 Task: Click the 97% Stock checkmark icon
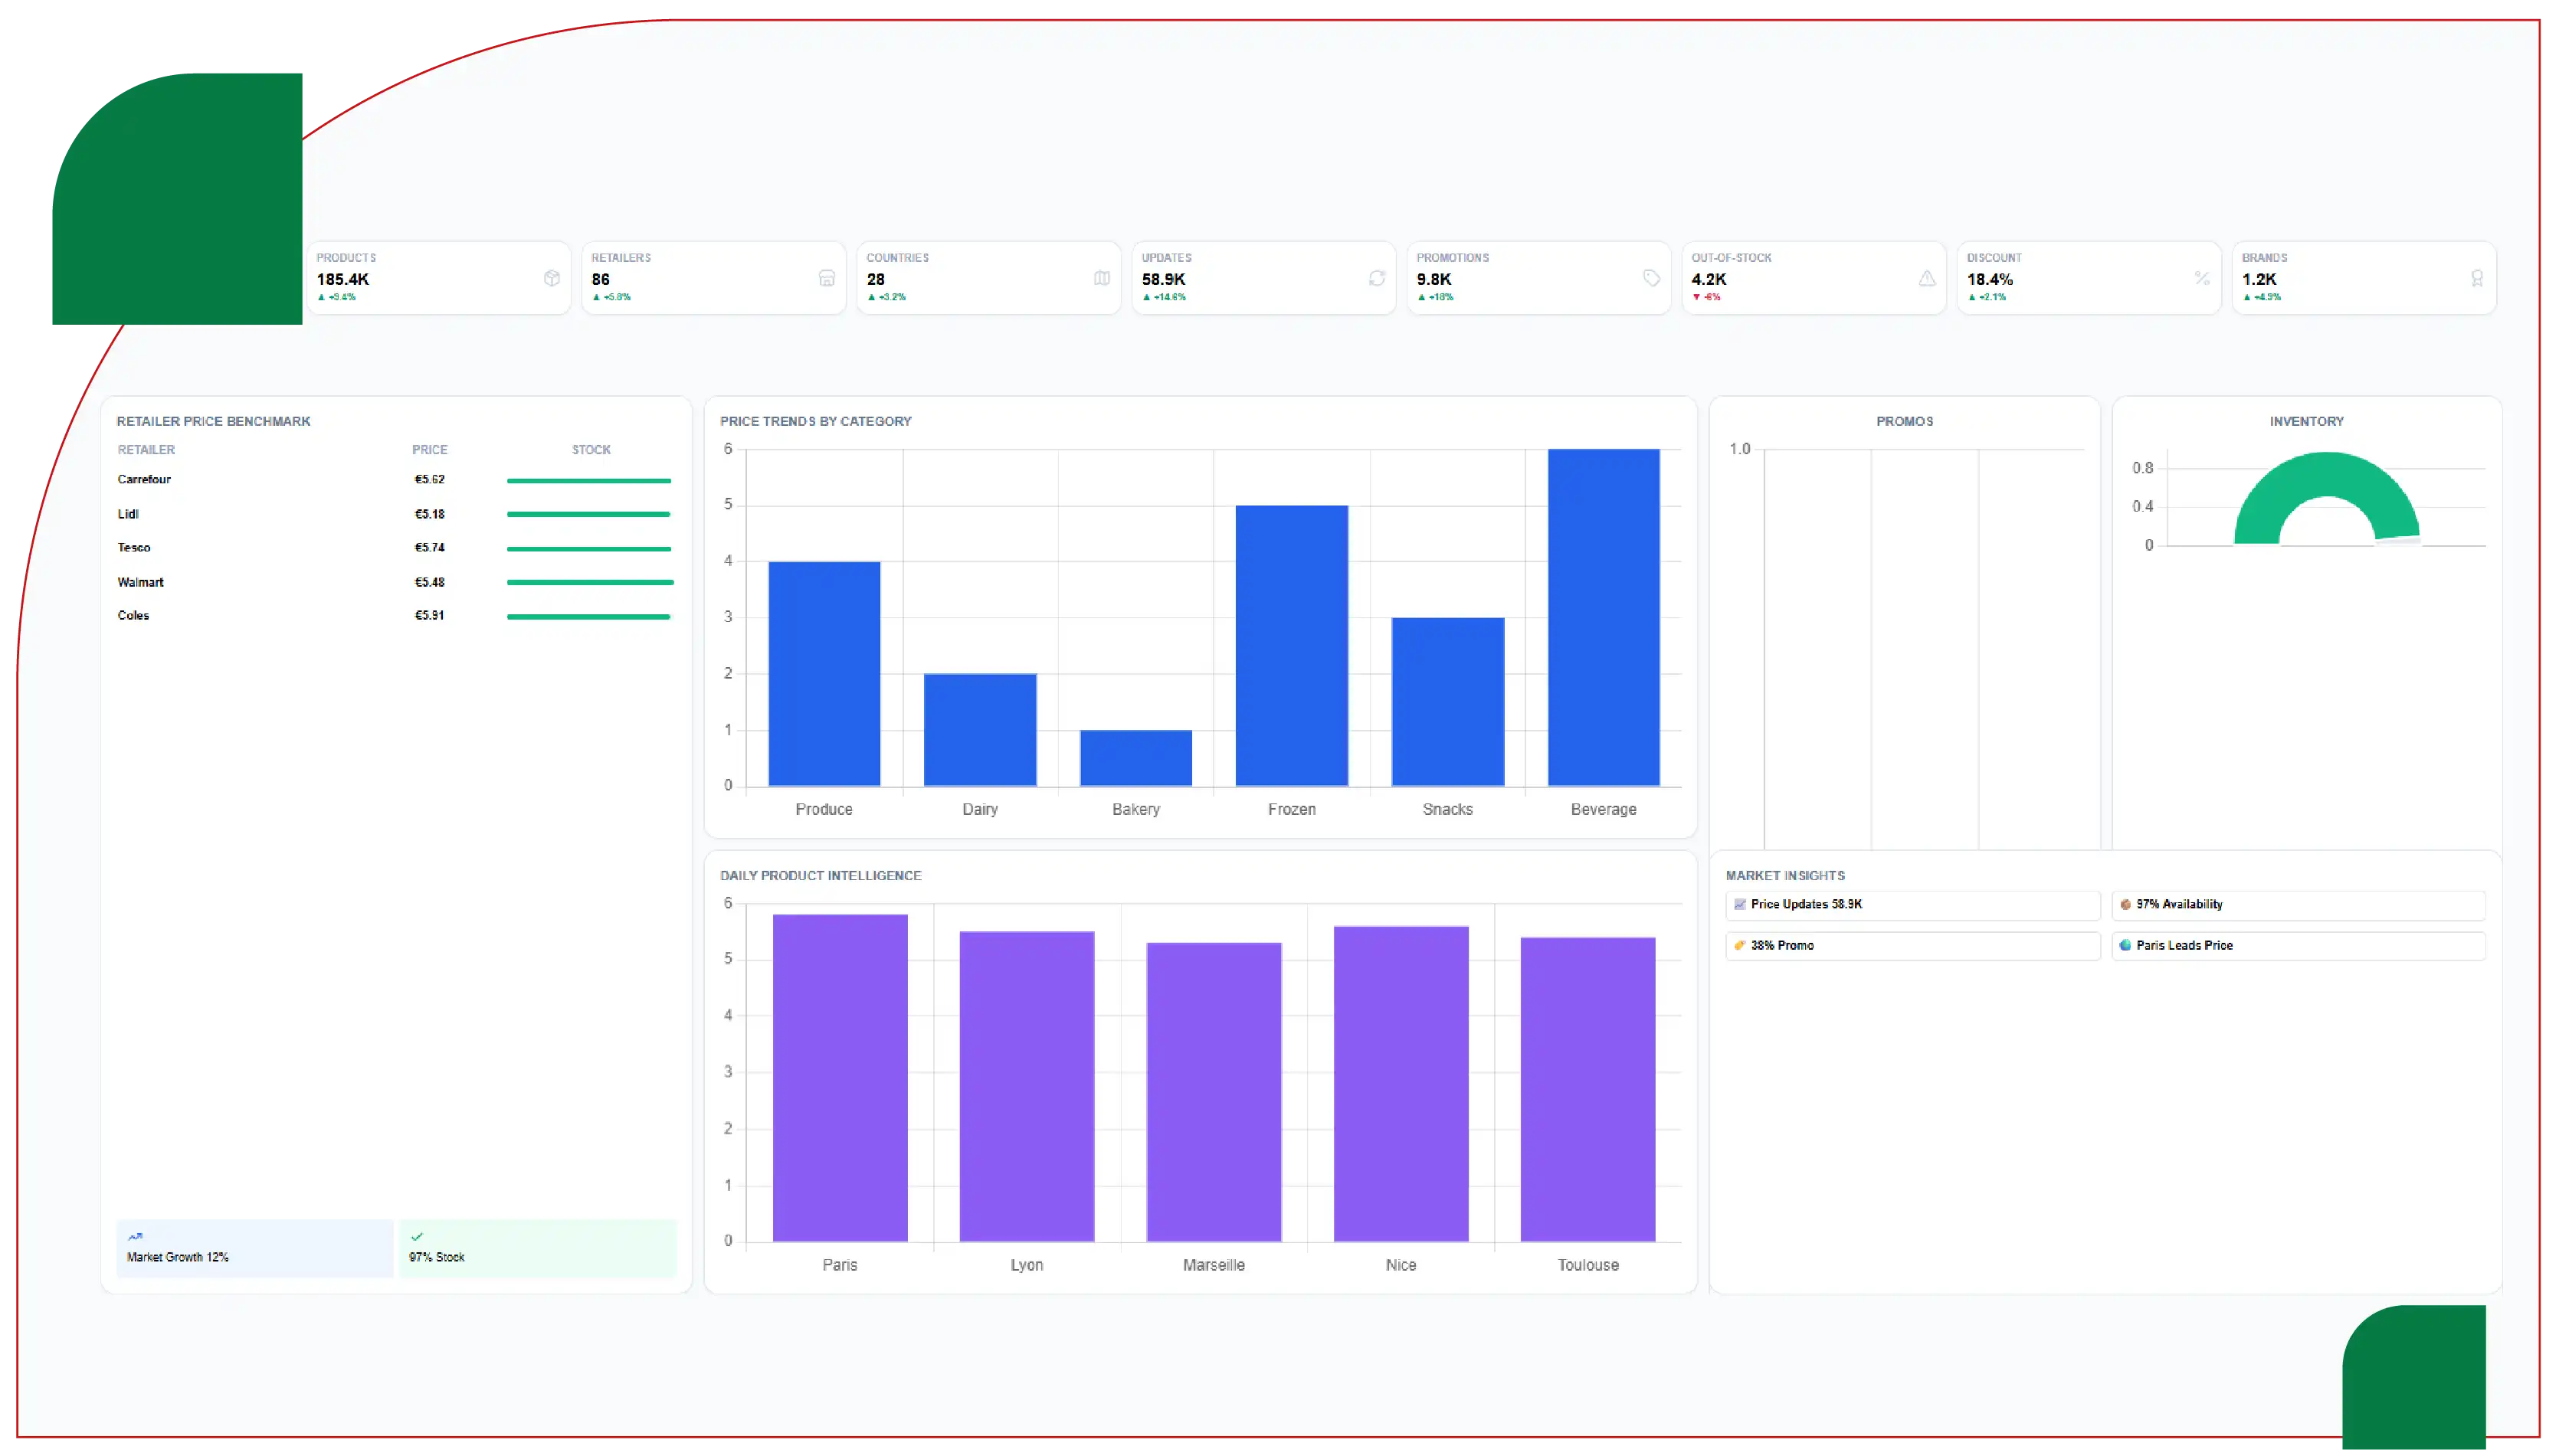pyautogui.click(x=417, y=1237)
